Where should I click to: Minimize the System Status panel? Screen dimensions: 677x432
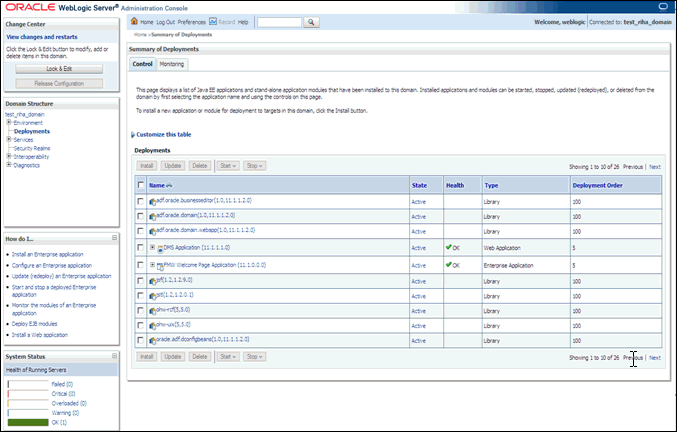coord(114,356)
